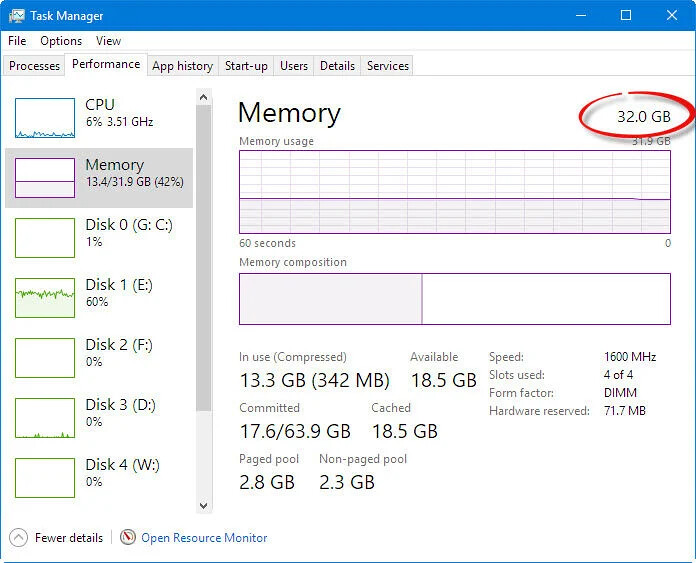Open the File menu

pyautogui.click(x=17, y=41)
